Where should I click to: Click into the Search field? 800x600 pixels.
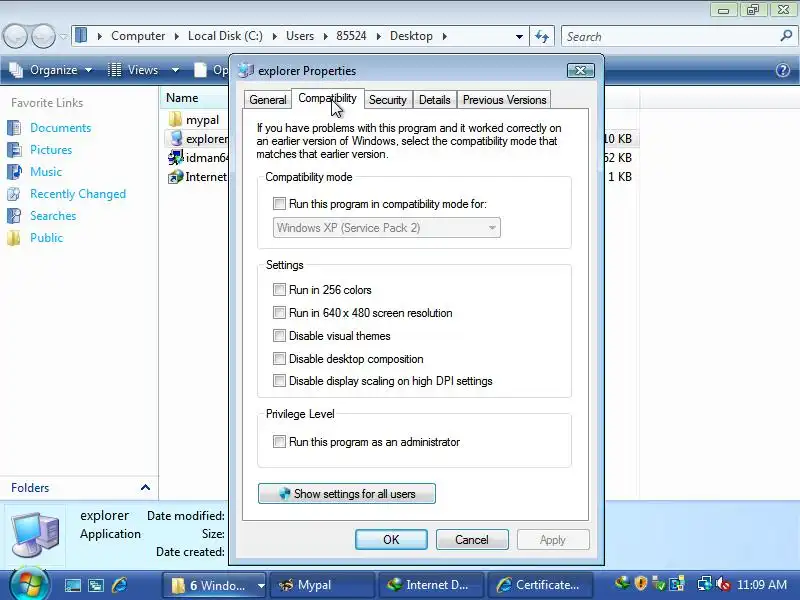click(x=671, y=37)
